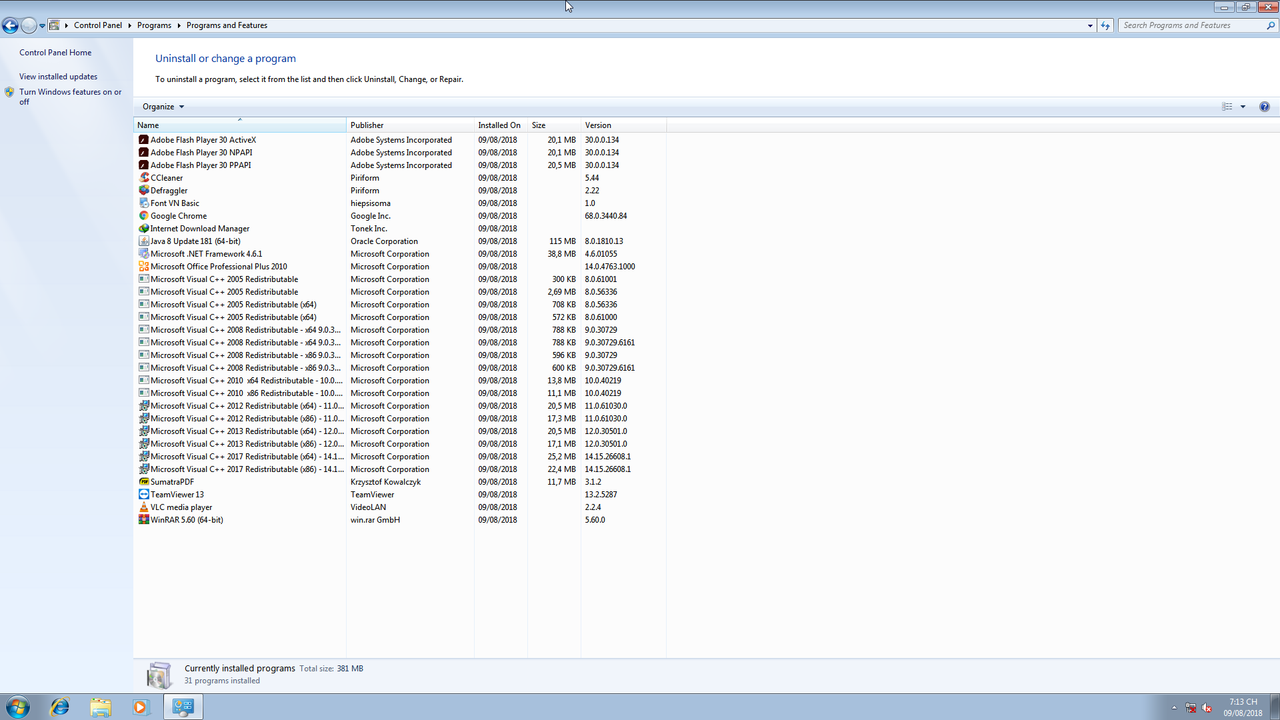Click the Control Panel taskbar button
Viewport: 1280px width, 720px height.
tap(183, 707)
